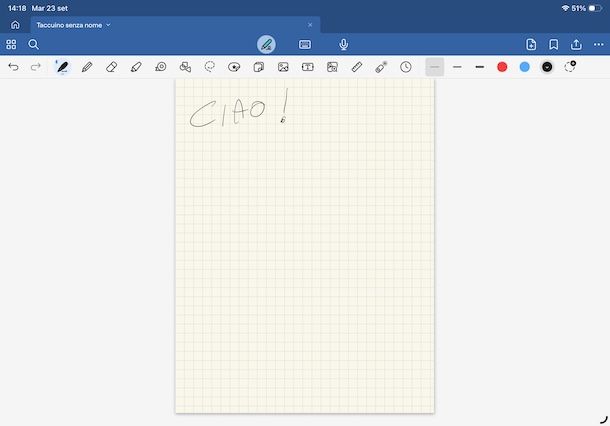This screenshot has height=426, width=610.
Task: Close the Taccuino senza nome tab
Action: pos(310,25)
